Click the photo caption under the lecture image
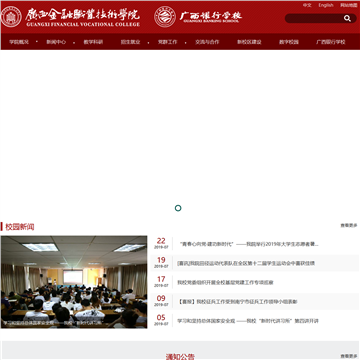Screen dimensions: 360x360 pos(52,323)
